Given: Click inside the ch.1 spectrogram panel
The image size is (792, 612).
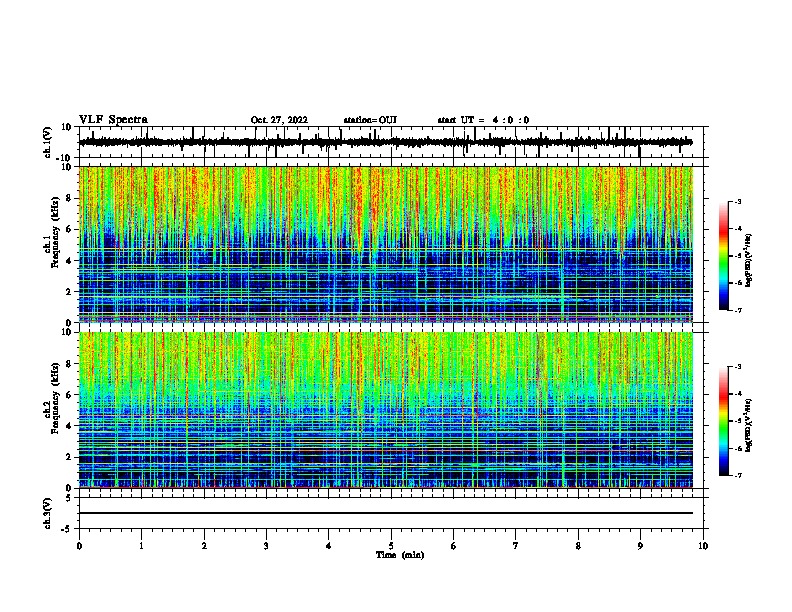Looking at the screenshot, I should (x=386, y=244).
